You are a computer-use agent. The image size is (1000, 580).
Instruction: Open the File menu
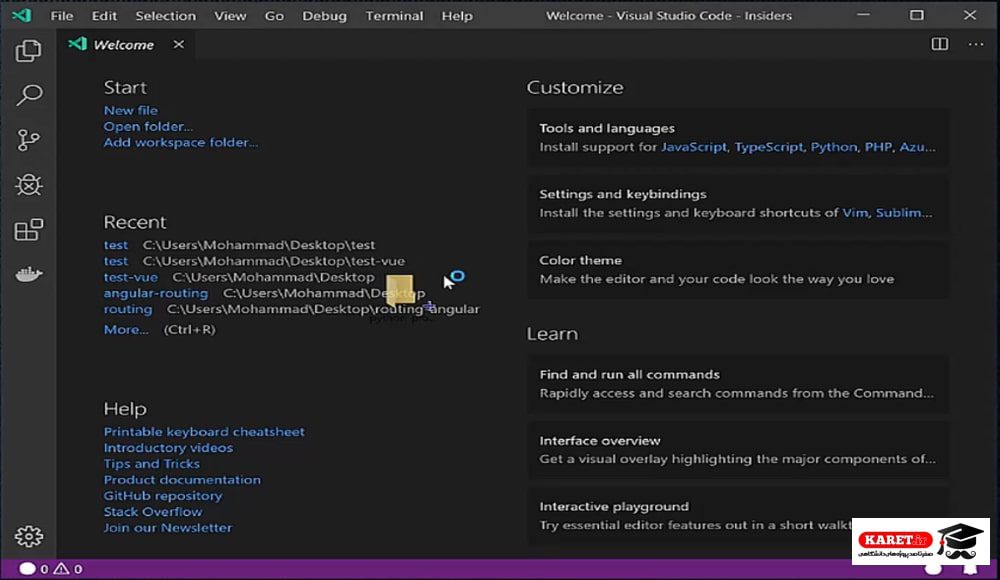(62, 16)
